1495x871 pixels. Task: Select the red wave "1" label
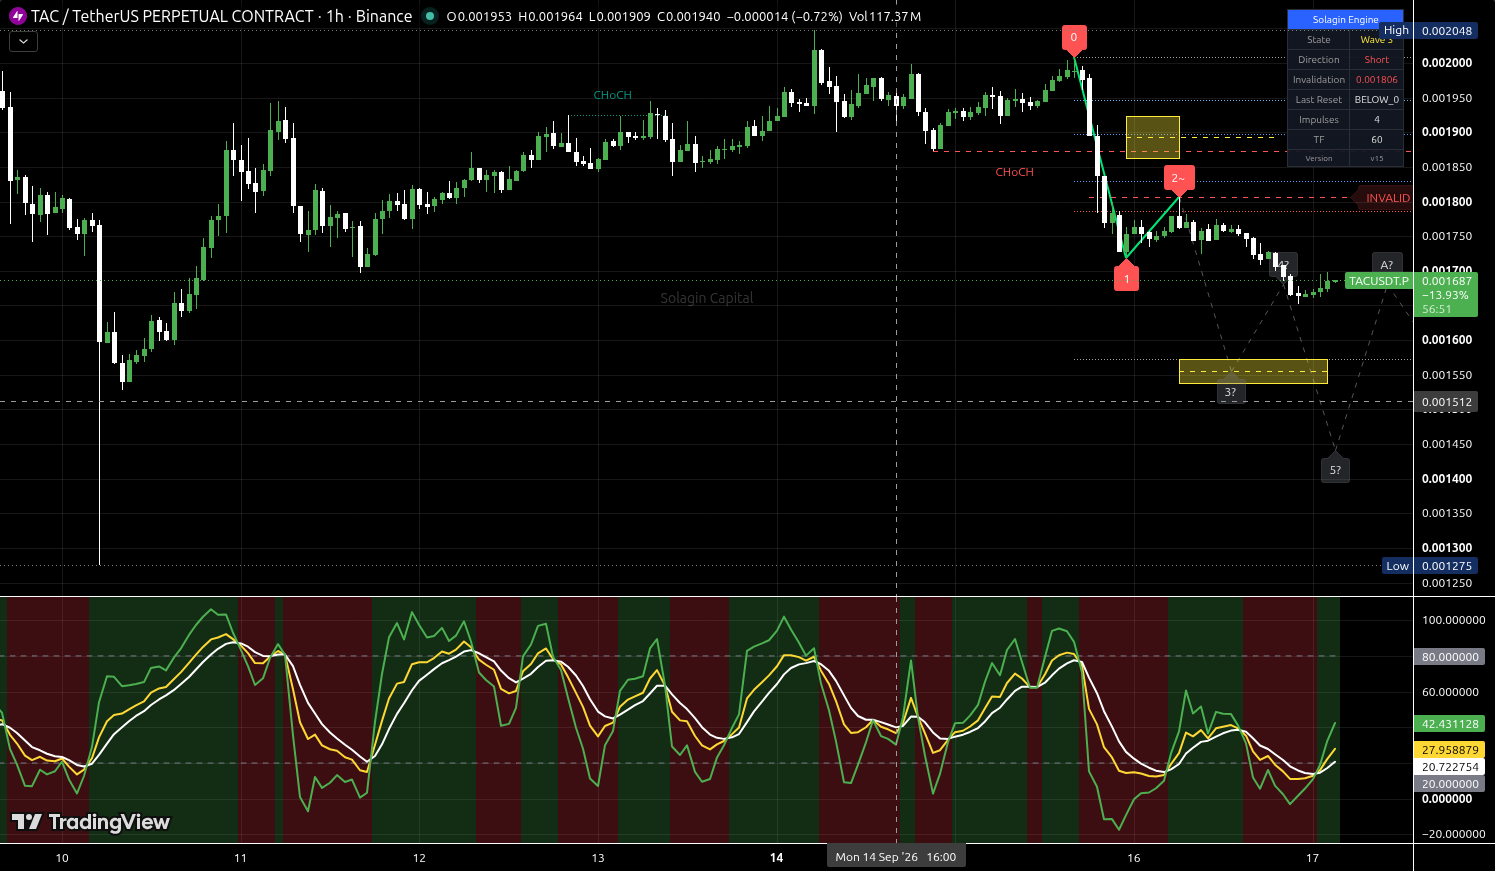click(x=1127, y=279)
